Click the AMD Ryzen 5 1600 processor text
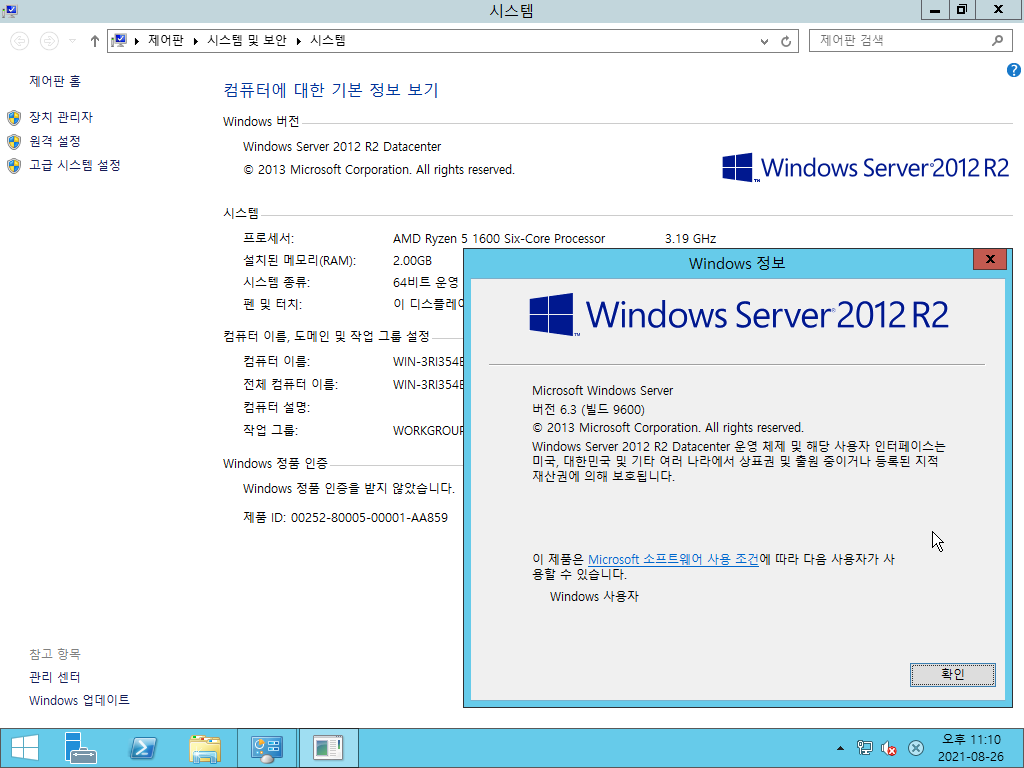This screenshot has height=768, width=1024. point(499,239)
